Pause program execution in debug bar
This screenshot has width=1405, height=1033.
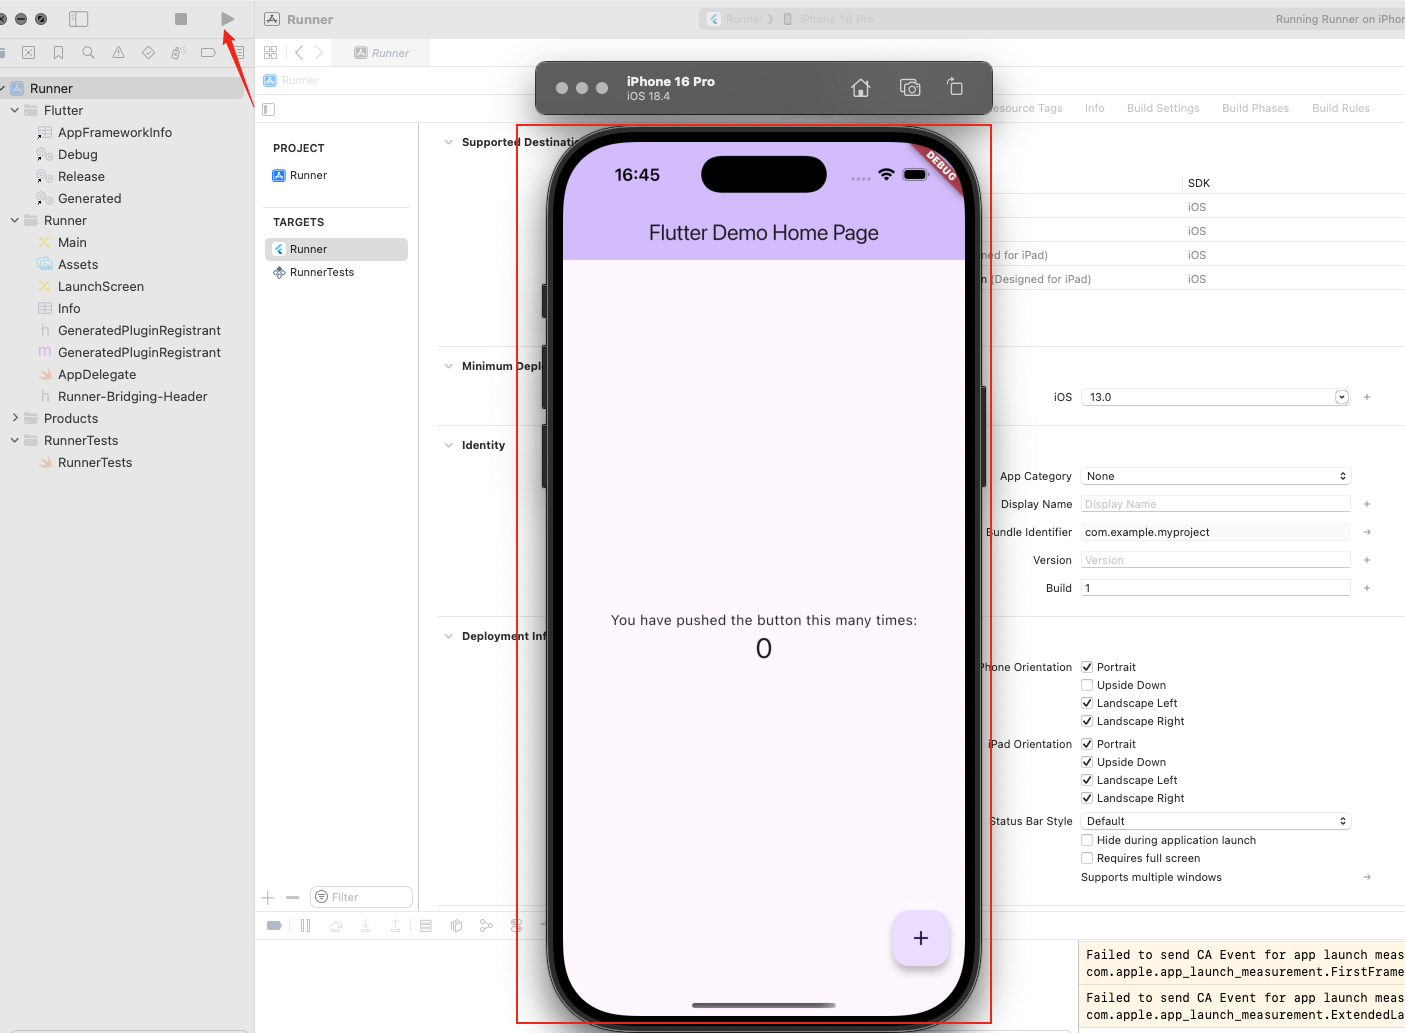[306, 926]
